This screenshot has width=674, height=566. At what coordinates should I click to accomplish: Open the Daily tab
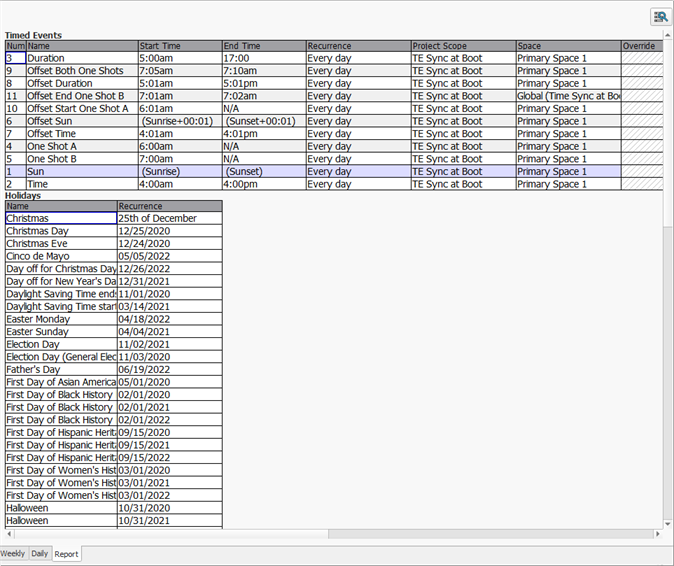coord(39,553)
